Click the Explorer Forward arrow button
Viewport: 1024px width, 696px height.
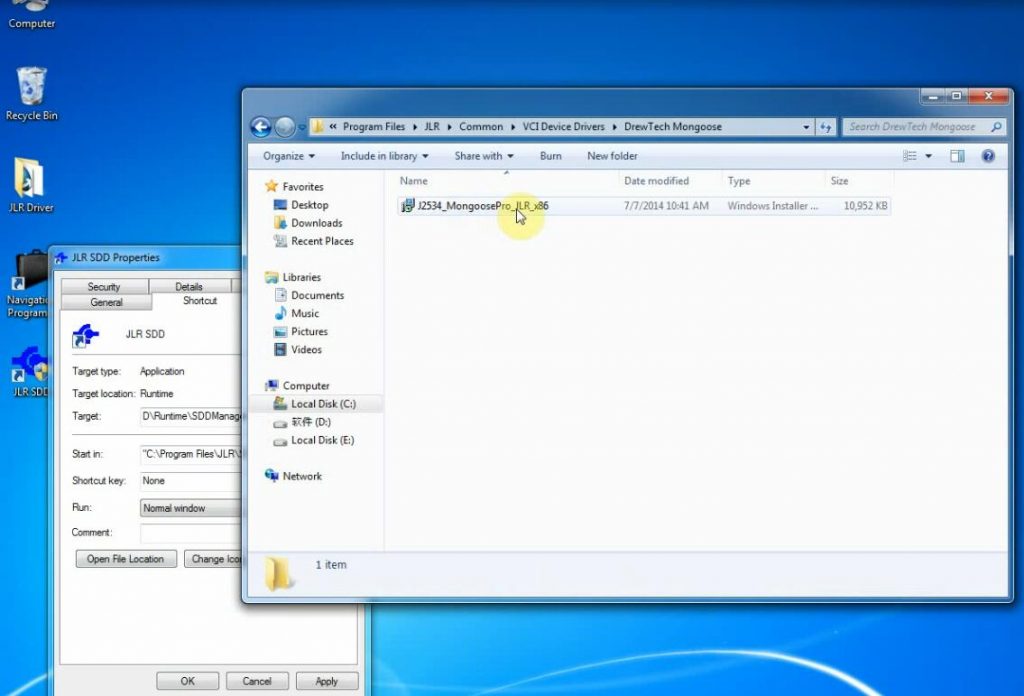tap(284, 127)
